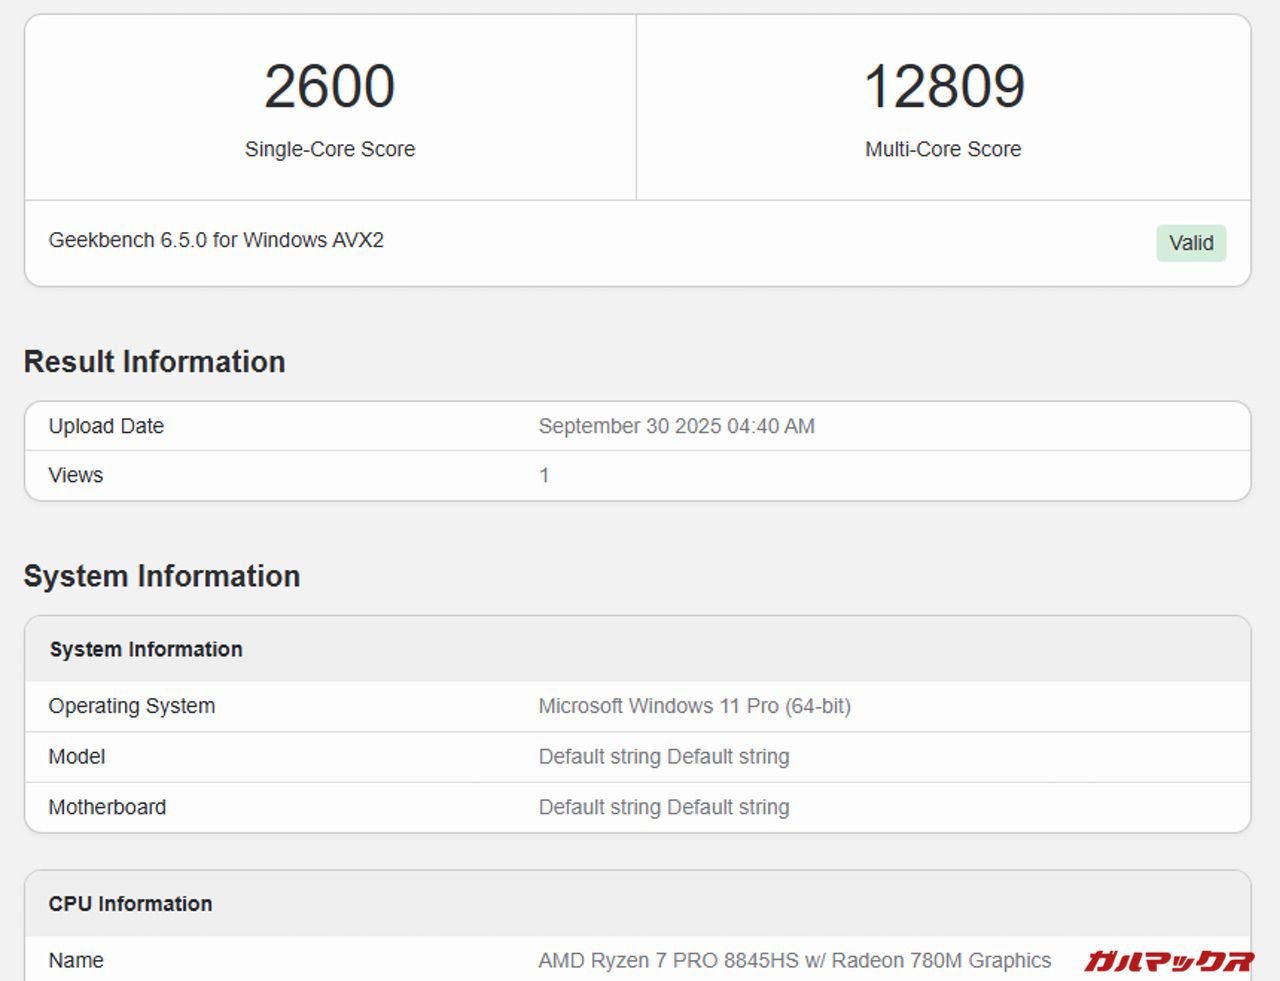Click the Model row's Default string value
Image resolution: width=1280 pixels, height=981 pixels.
point(663,757)
